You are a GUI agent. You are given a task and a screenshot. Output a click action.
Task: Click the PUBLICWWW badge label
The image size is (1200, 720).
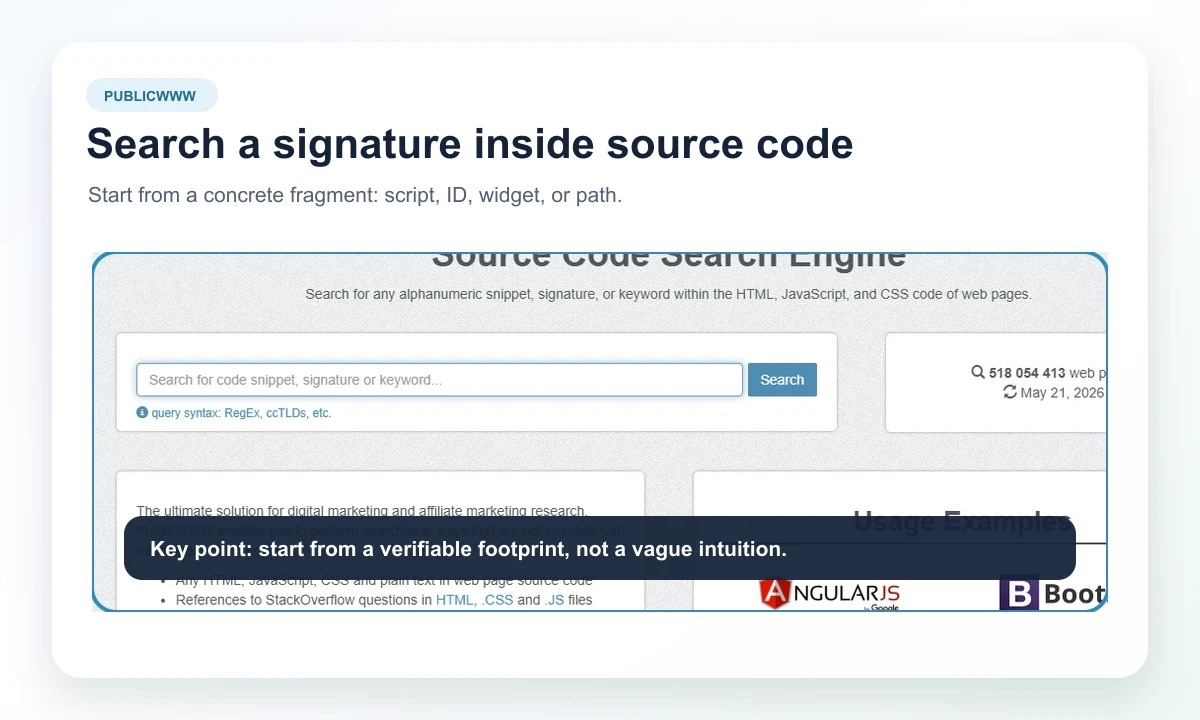click(150, 96)
